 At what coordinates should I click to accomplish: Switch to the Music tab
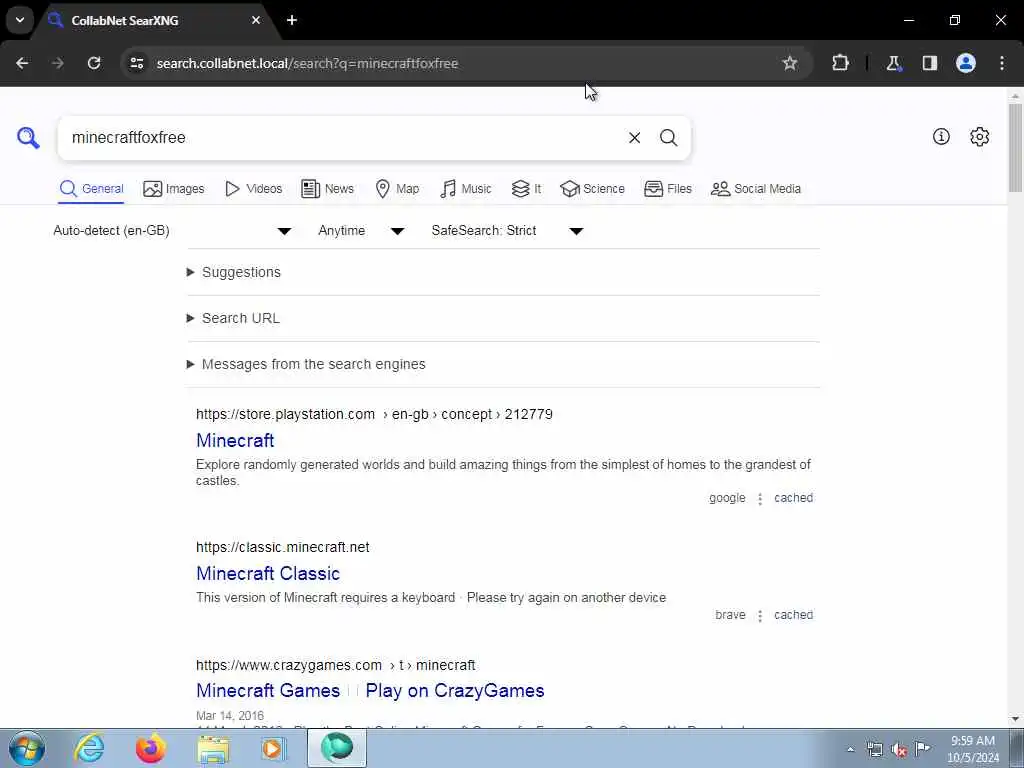(x=466, y=189)
